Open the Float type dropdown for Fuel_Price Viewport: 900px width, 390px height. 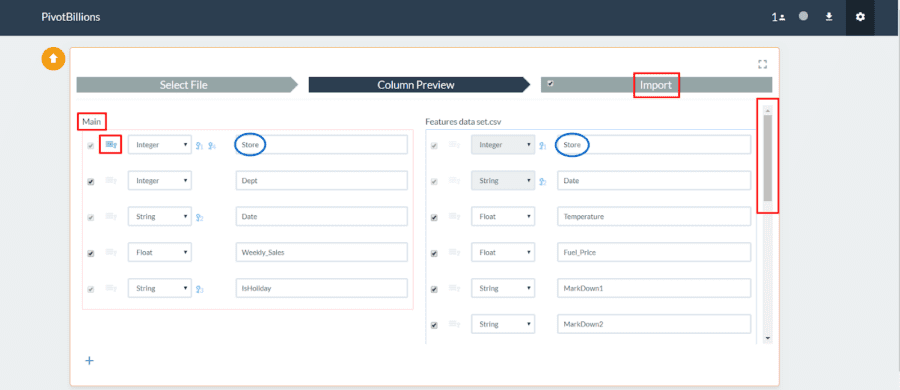(503, 252)
